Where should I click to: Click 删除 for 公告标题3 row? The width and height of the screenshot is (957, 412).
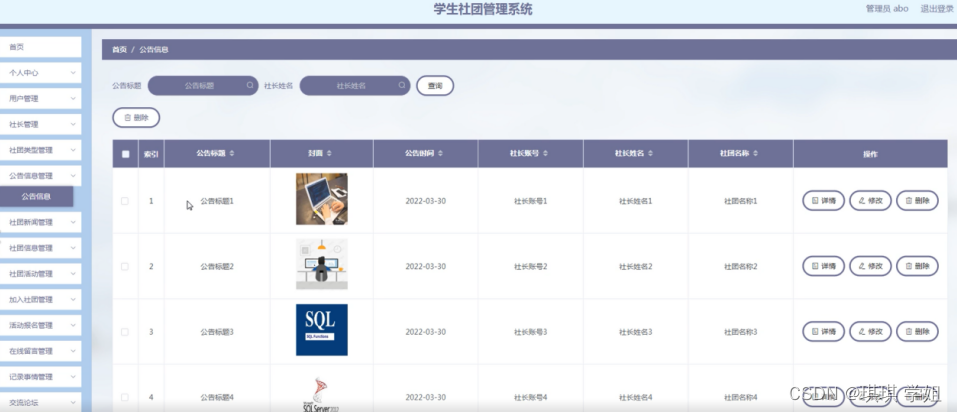pos(917,331)
